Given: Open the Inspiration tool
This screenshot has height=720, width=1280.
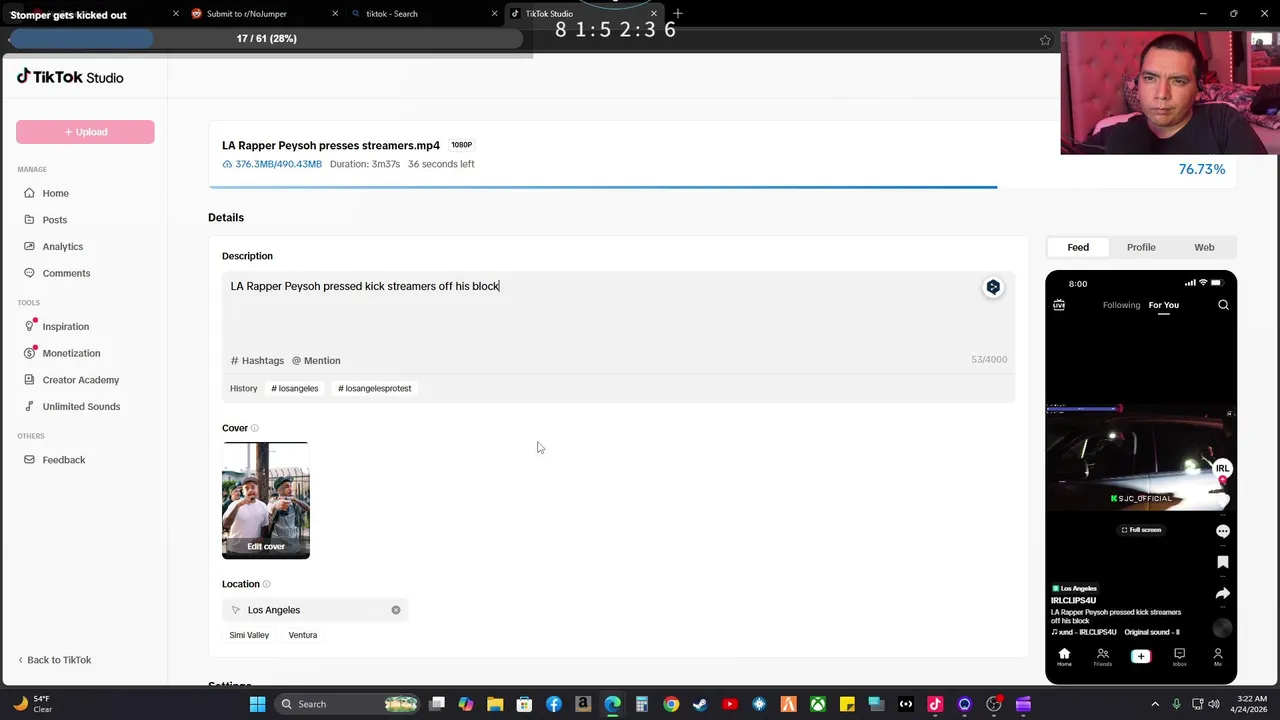Looking at the screenshot, I should click(x=65, y=326).
